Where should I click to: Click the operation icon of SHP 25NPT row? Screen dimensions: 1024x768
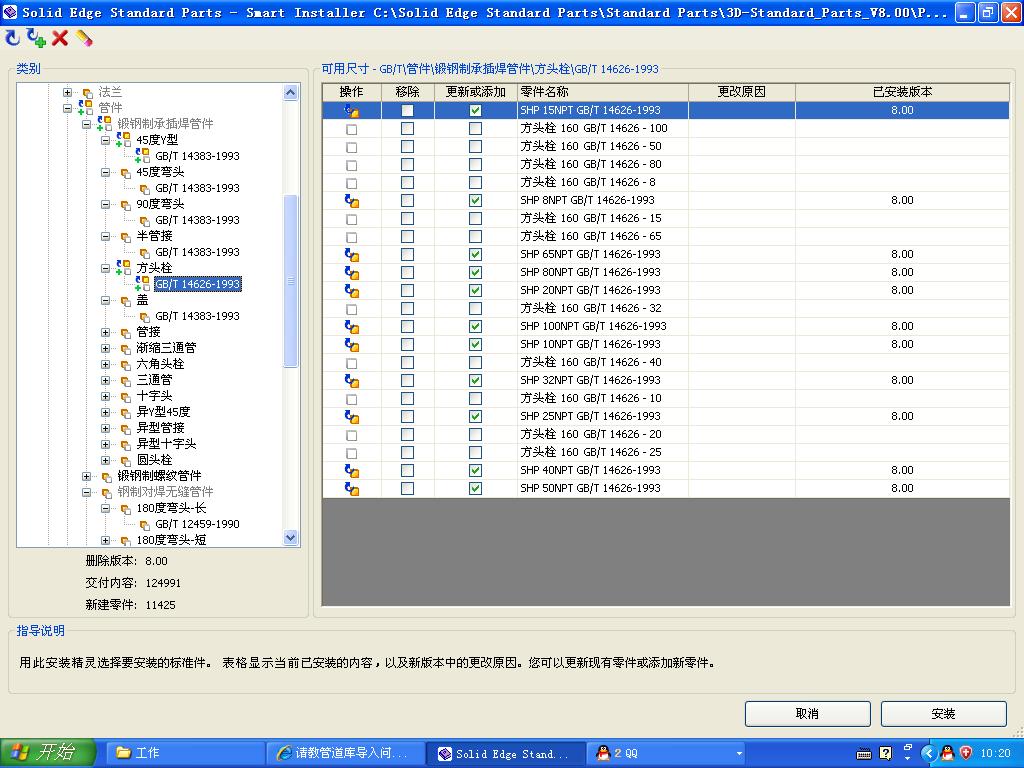coord(352,417)
